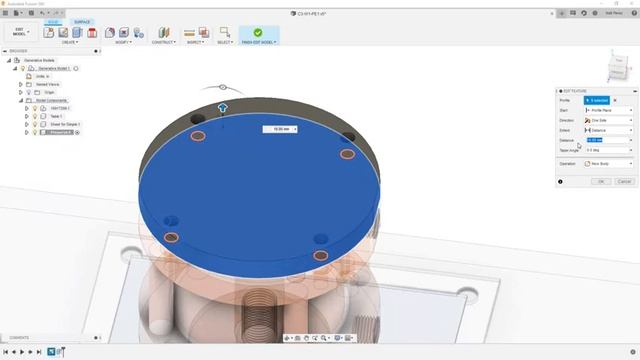Click the green Finish Edit Model checkmark

point(258,32)
